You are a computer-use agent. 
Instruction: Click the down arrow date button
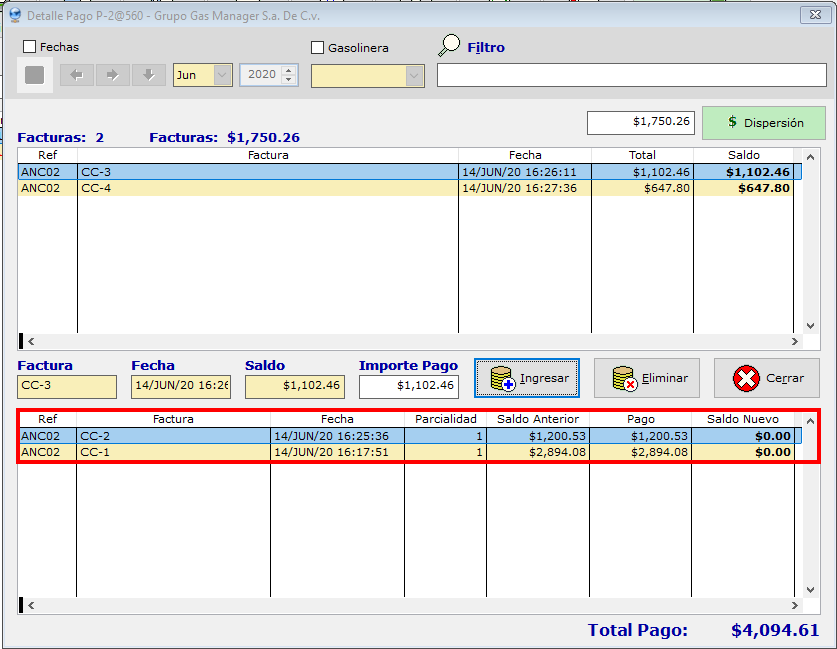(x=148, y=75)
